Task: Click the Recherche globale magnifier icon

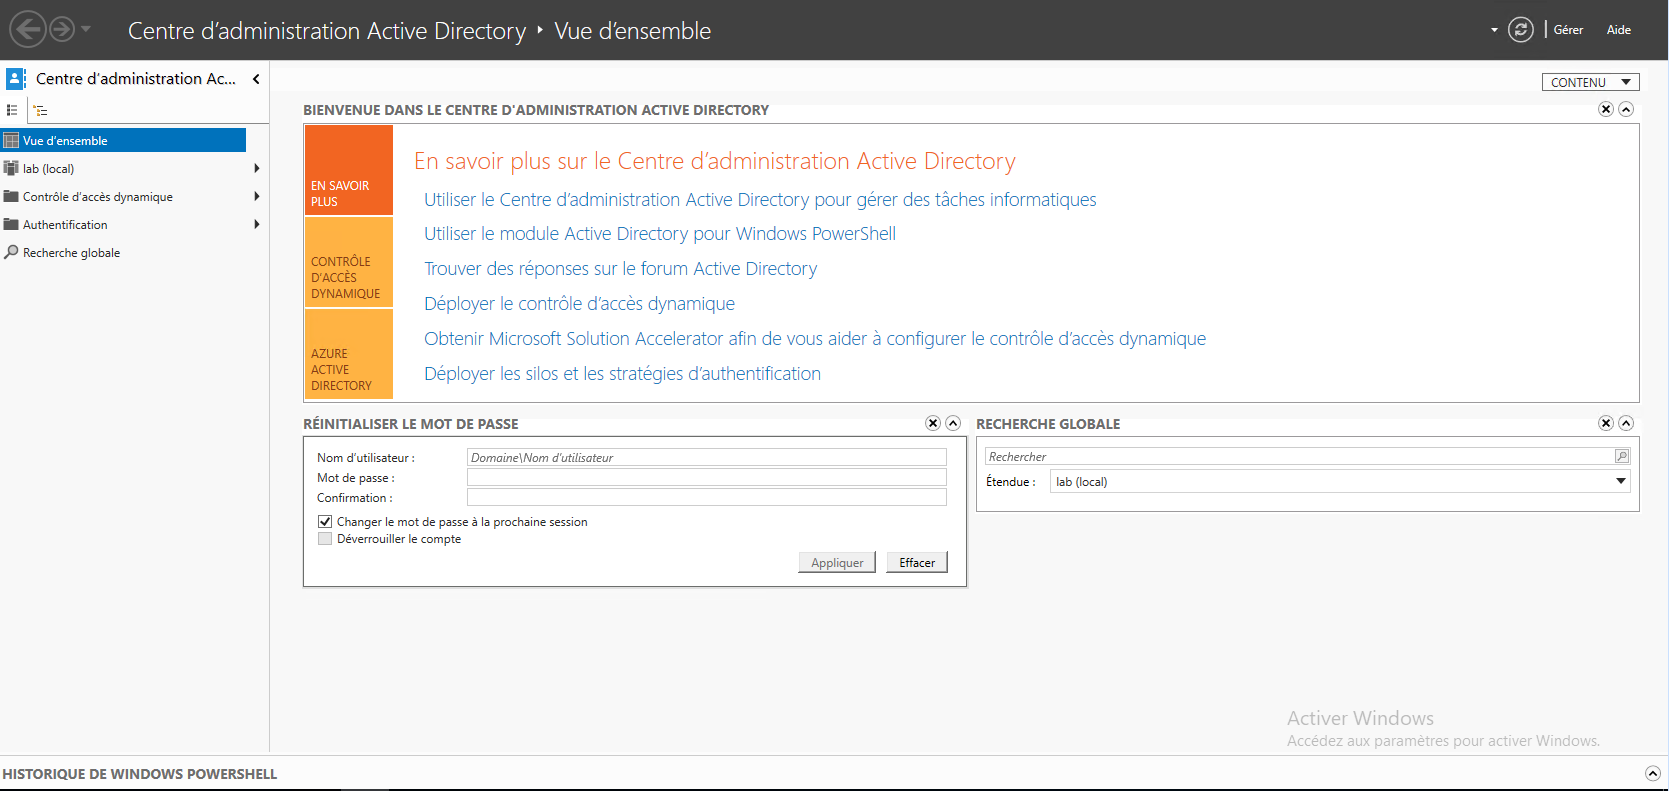Action: [11, 252]
